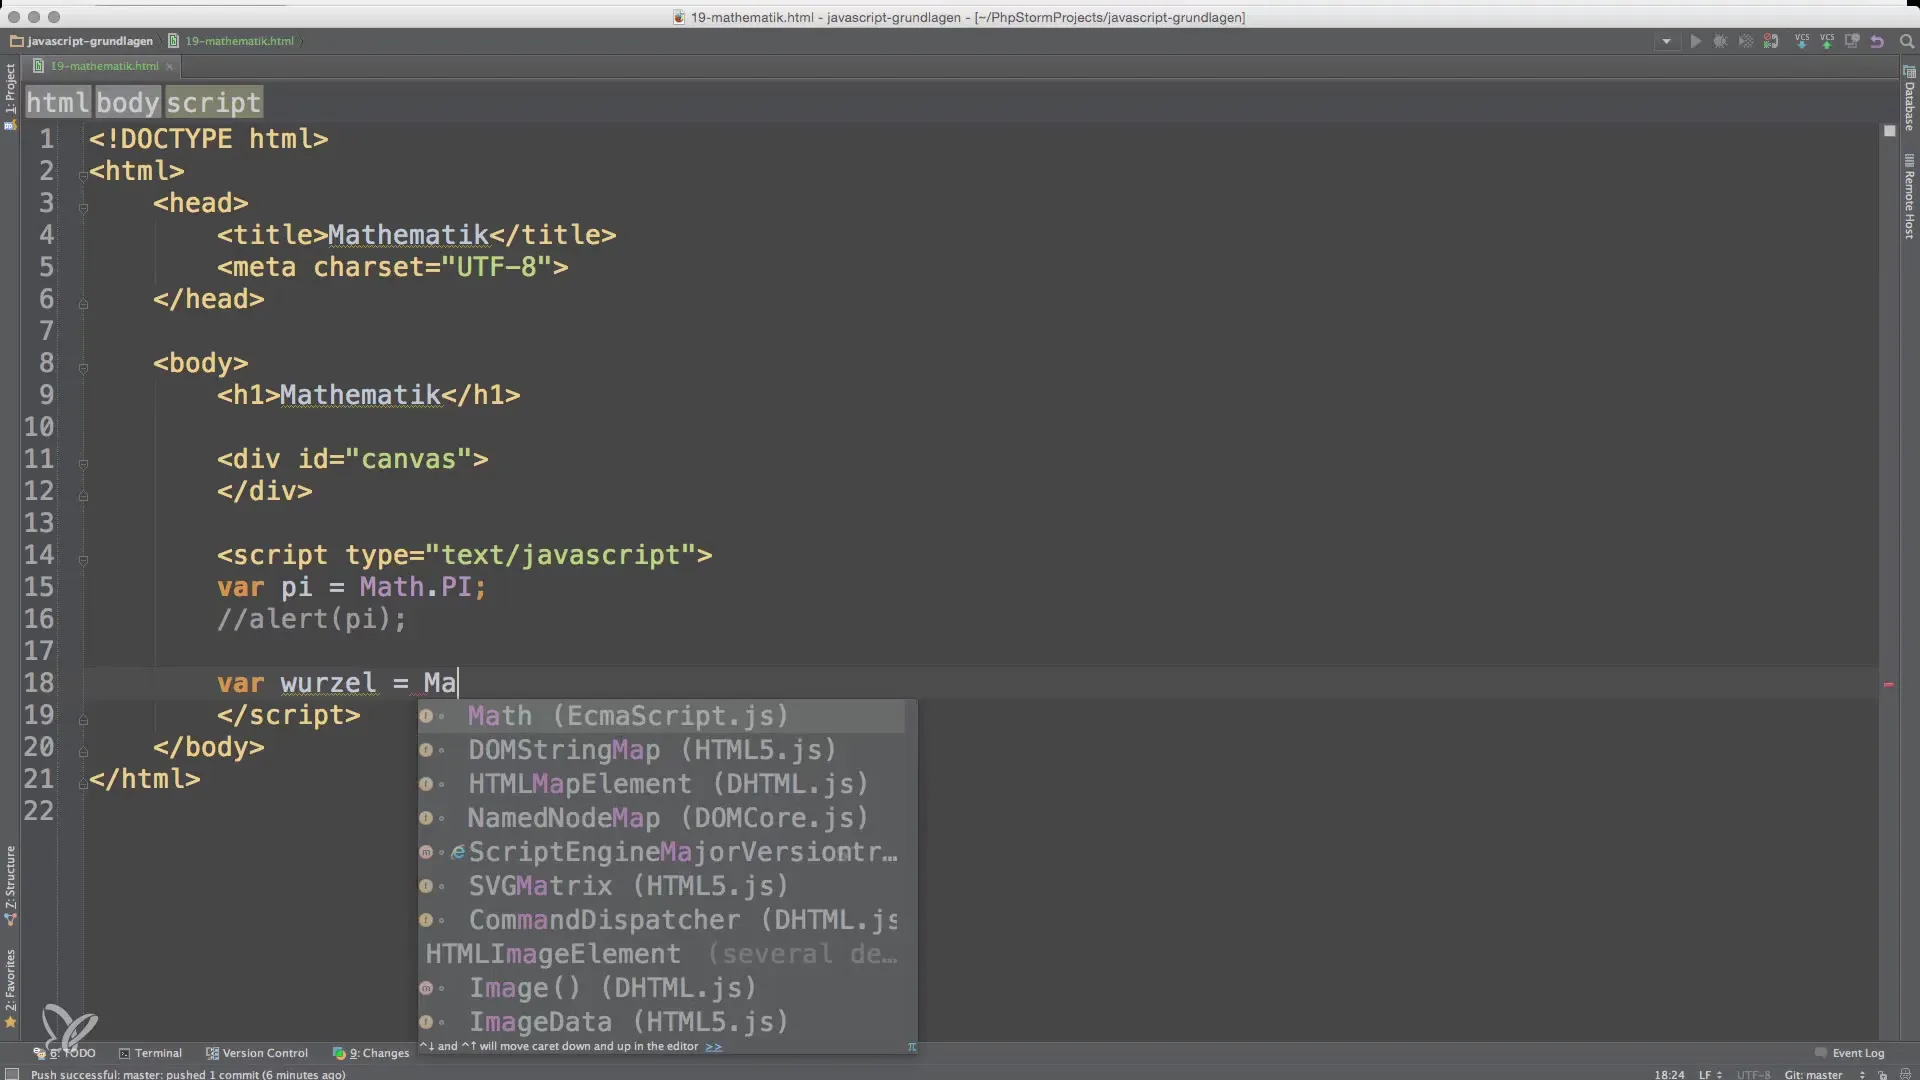Click line number 18 in gutter
1920x1080 pixels.
(39, 683)
